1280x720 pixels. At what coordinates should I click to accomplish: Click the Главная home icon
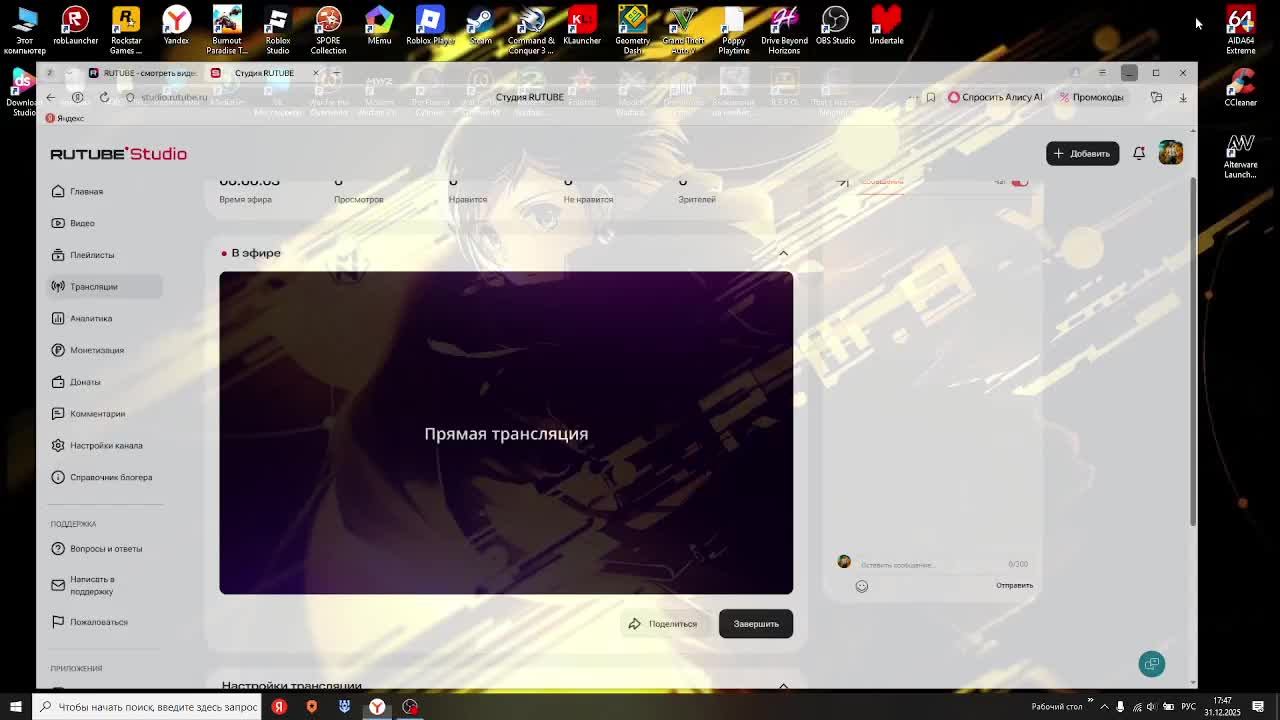58,191
